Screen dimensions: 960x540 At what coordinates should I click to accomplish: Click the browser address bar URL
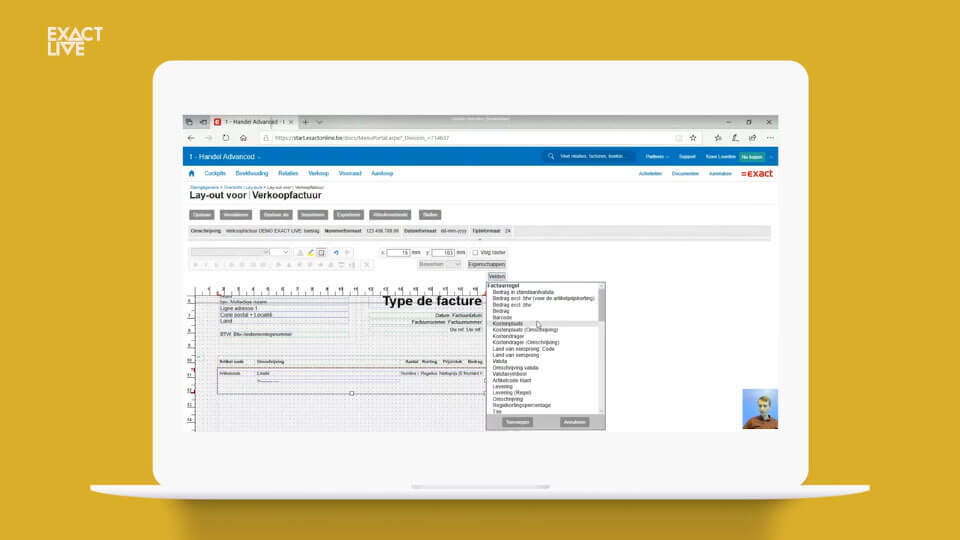pos(362,138)
